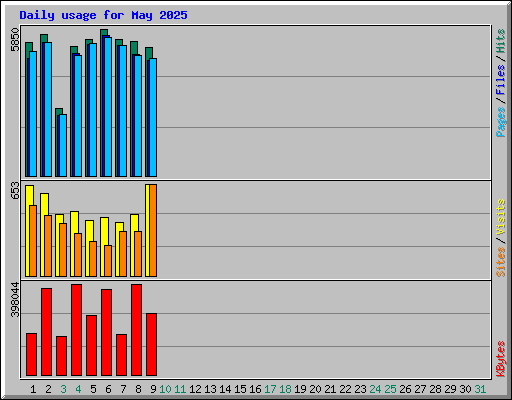Select the red KBytes bar for day 2

[x=46, y=332]
